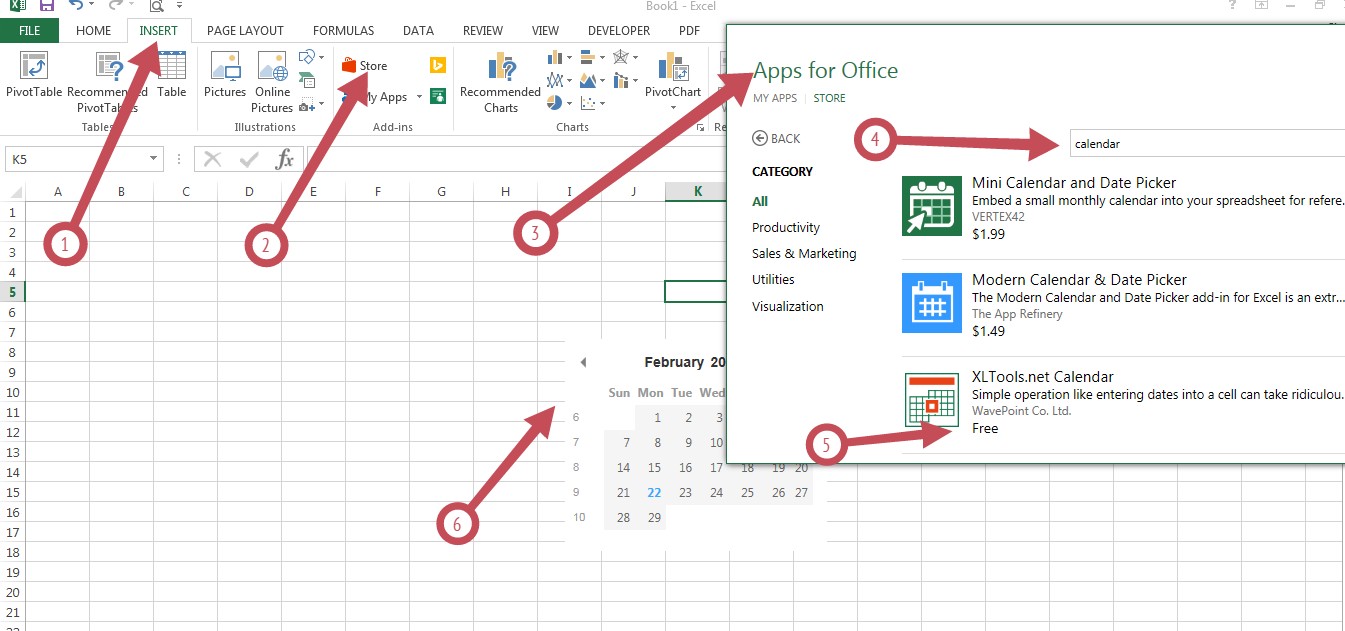This screenshot has height=631, width=1345.
Task: Click the Online Pictures icon
Action: 272,78
